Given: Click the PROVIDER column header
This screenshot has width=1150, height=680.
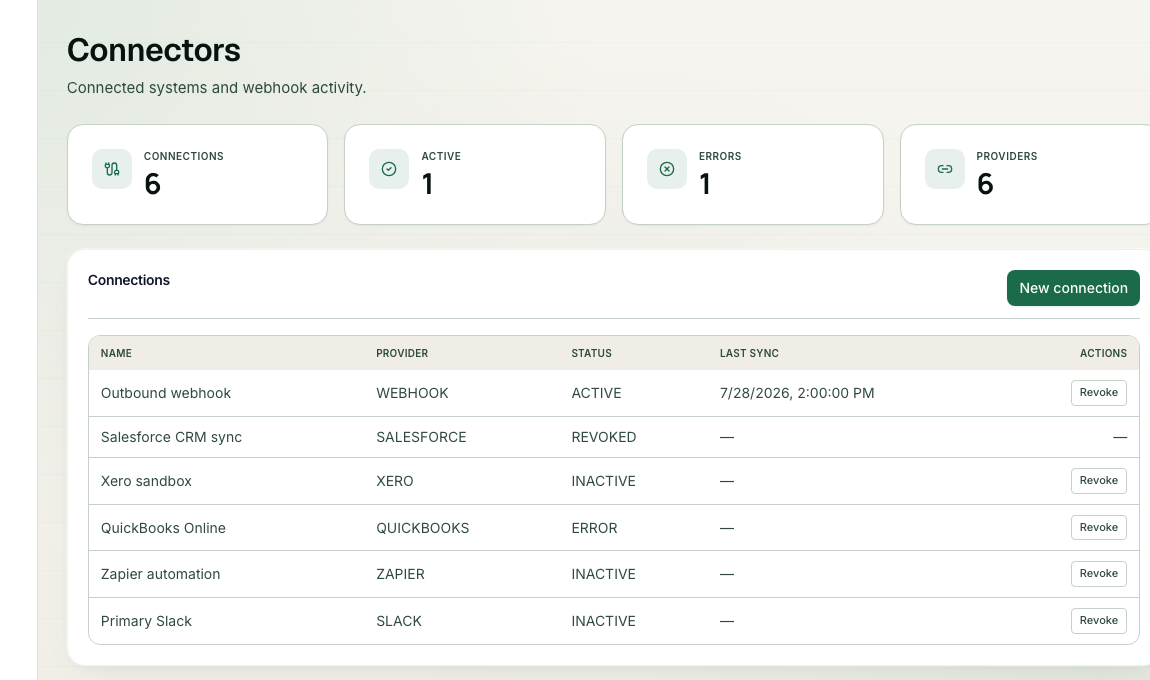Looking at the screenshot, I should 402,354.
